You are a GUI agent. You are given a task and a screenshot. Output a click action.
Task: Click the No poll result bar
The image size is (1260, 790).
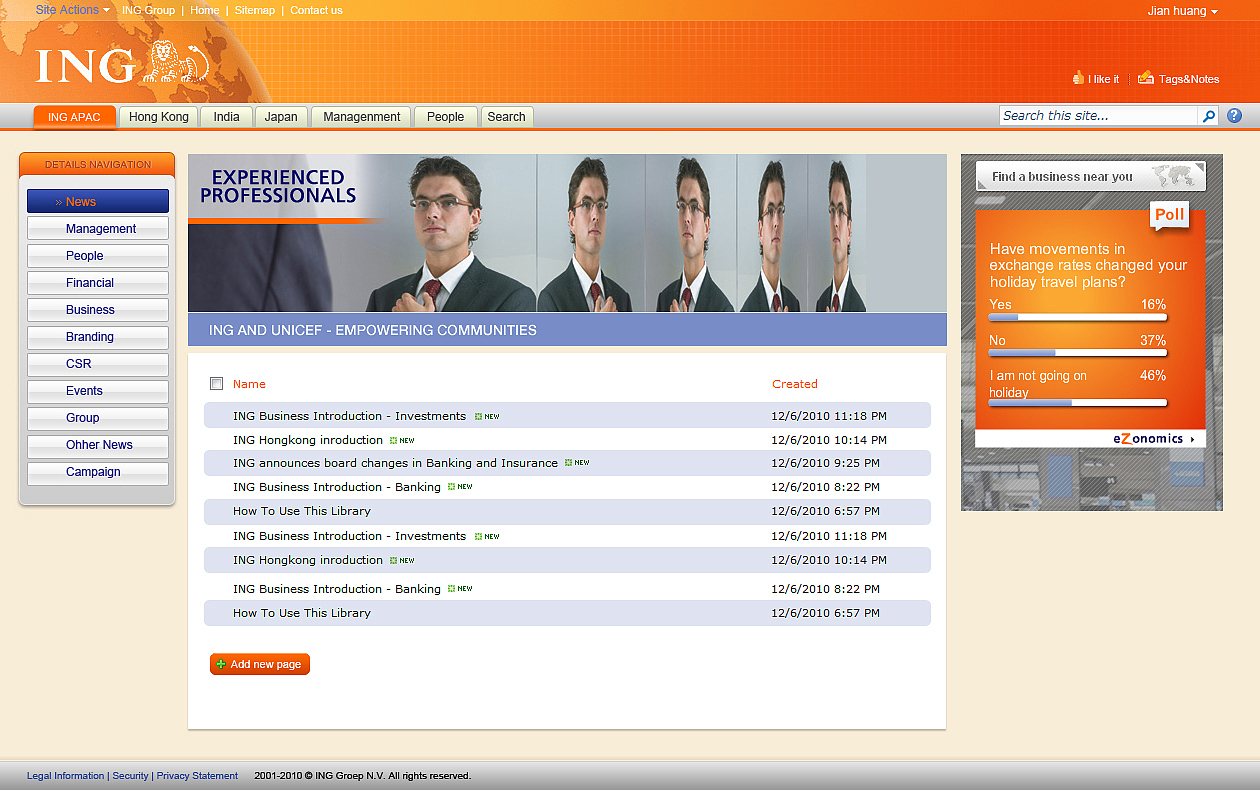1078,353
